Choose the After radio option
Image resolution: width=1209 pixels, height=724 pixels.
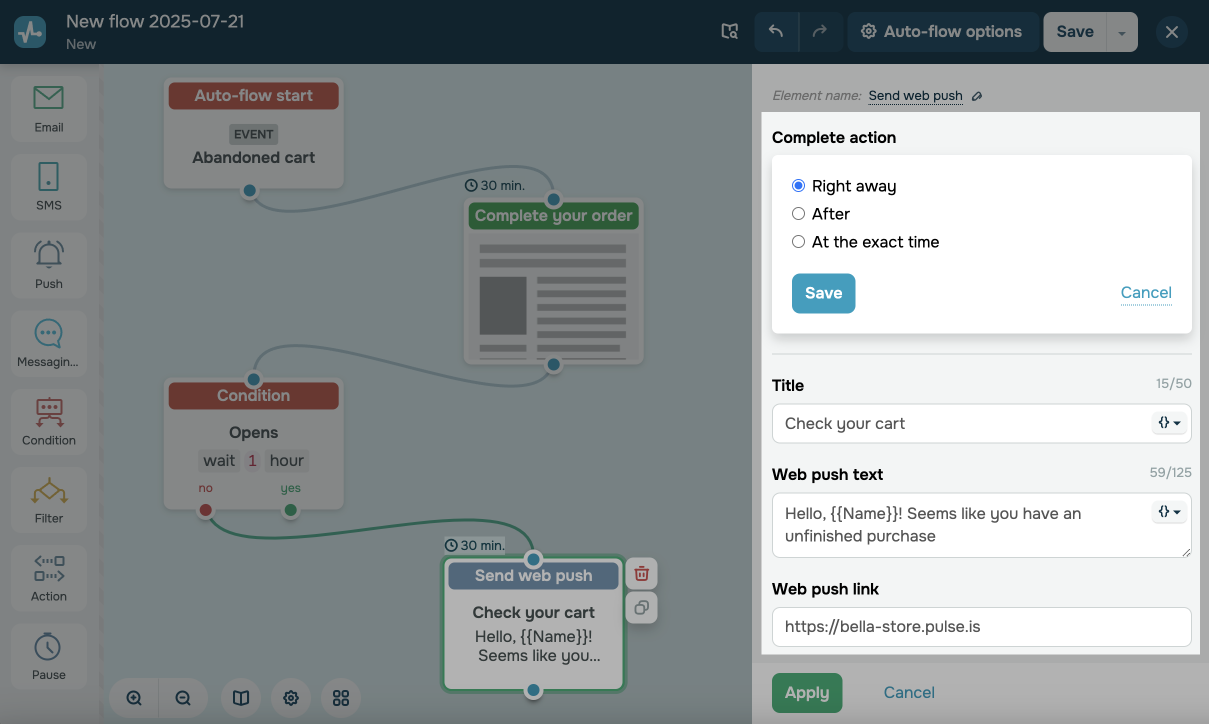pyautogui.click(x=798, y=214)
